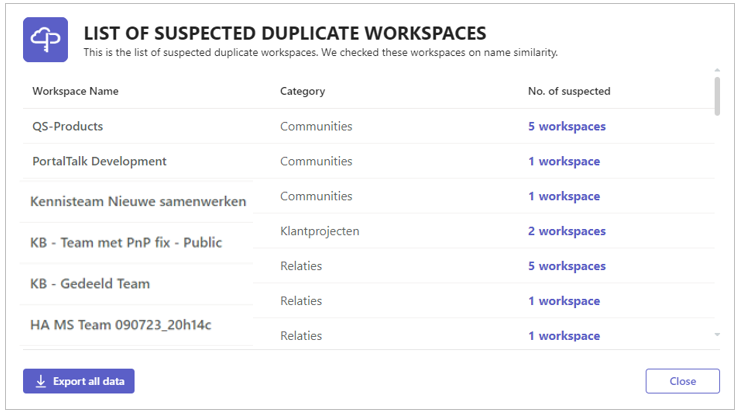
Task: Select Kennisteam Nieuwe samenwerken workspace
Action: (x=138, y=201)
